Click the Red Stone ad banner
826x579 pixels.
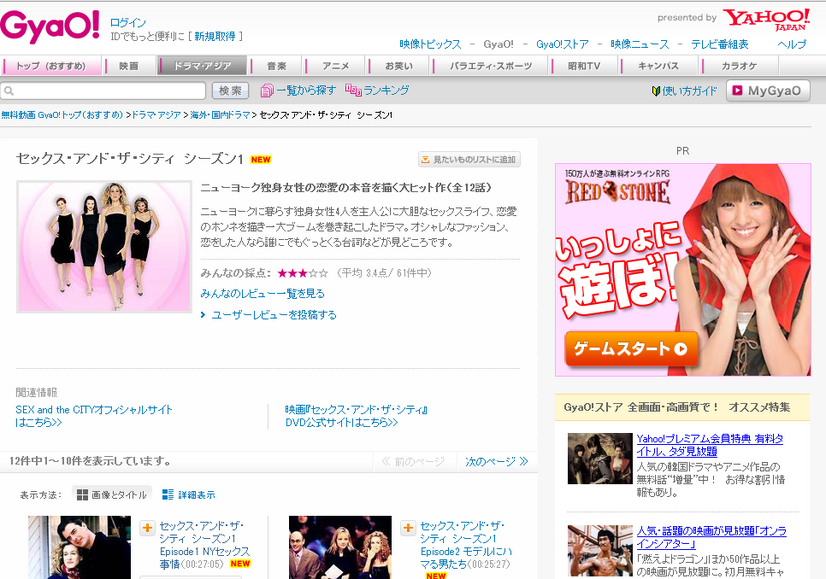[x=683, y=270]
